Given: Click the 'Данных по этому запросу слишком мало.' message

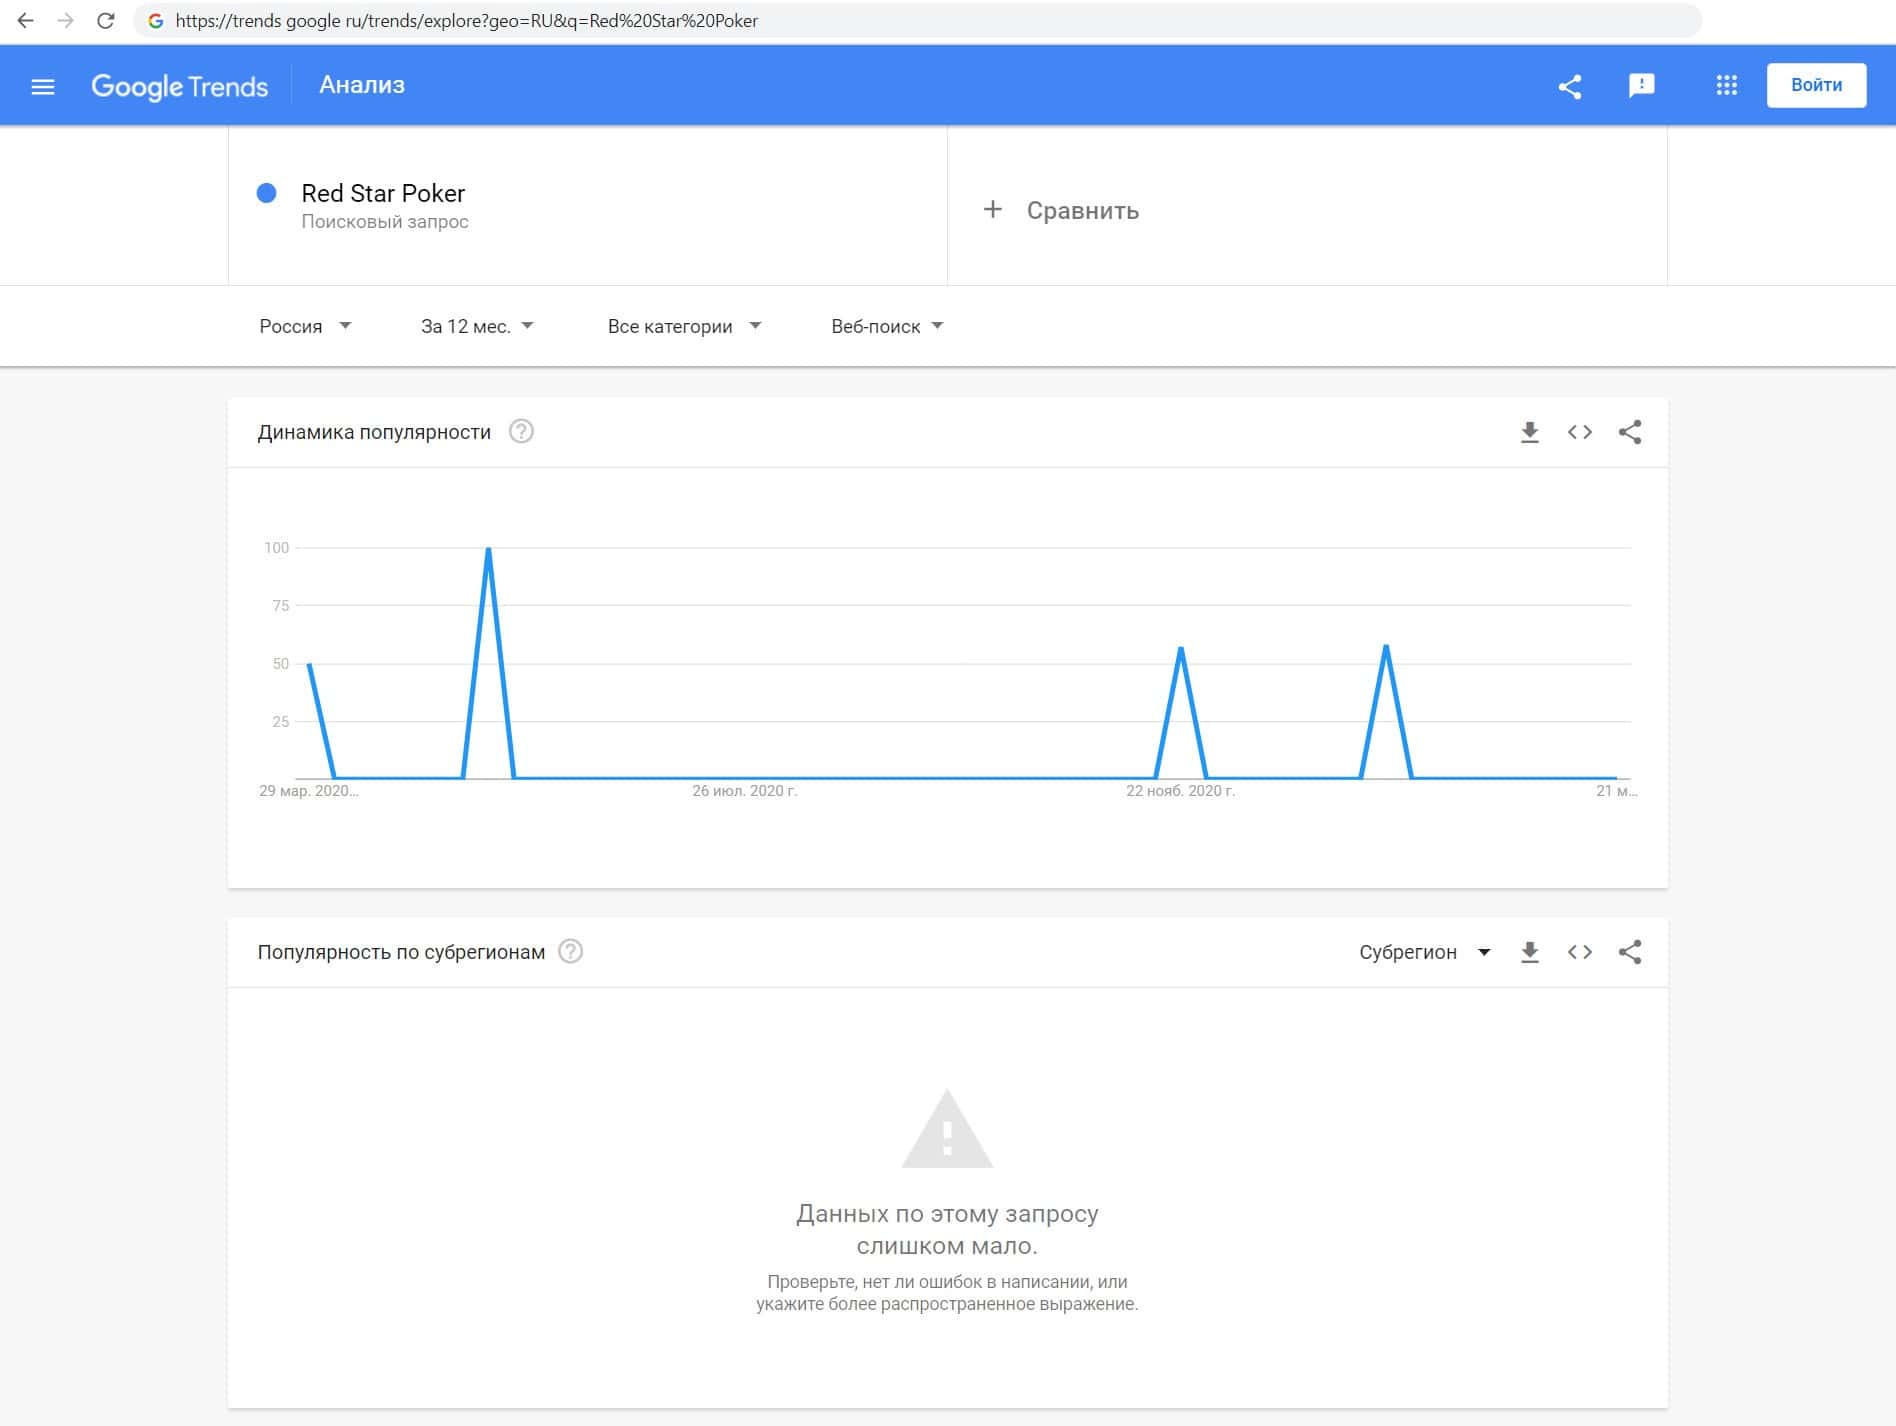Looking at the screenshot, I should click(947, 1229).
